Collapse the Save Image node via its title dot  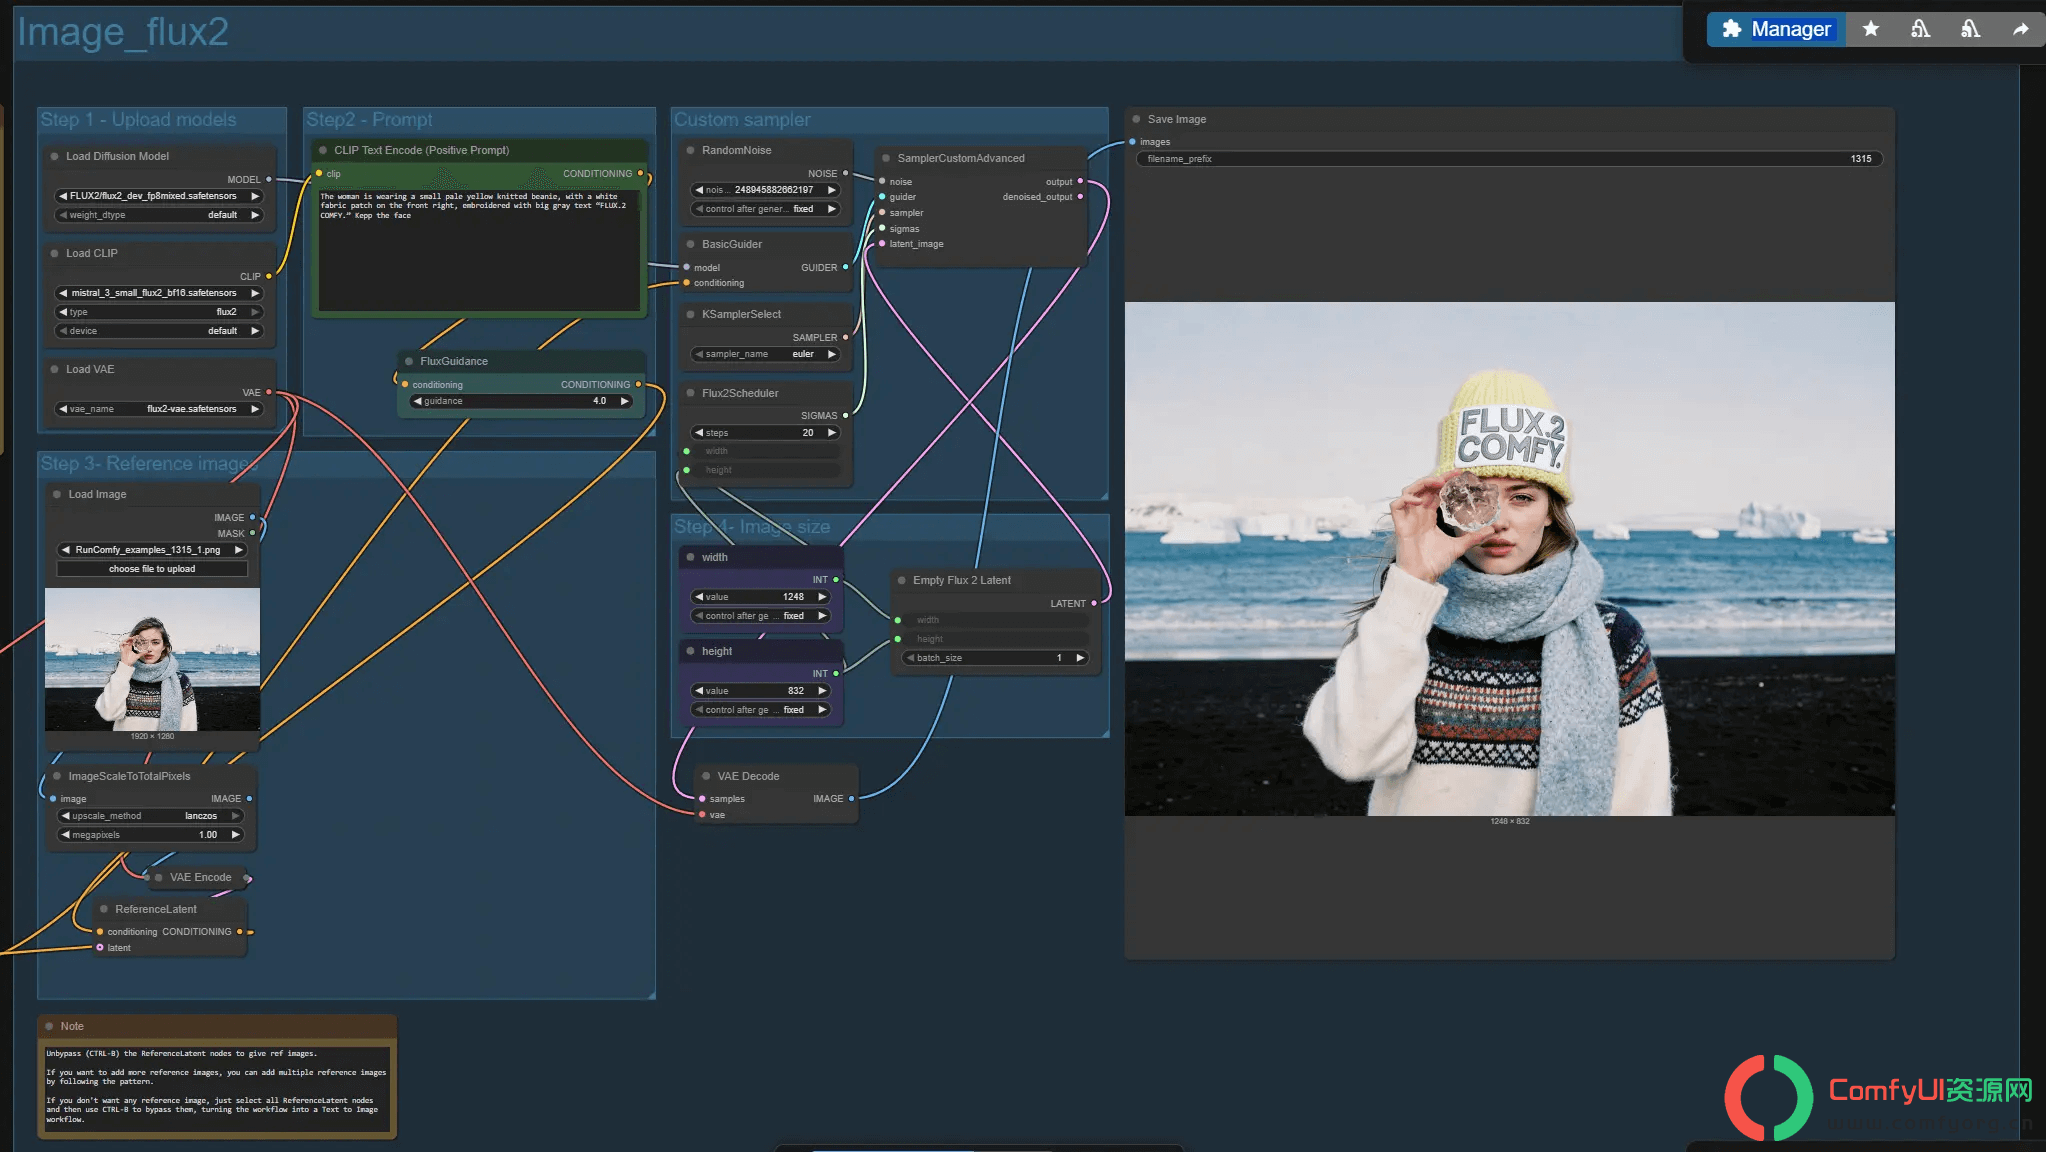point(1136,119)
